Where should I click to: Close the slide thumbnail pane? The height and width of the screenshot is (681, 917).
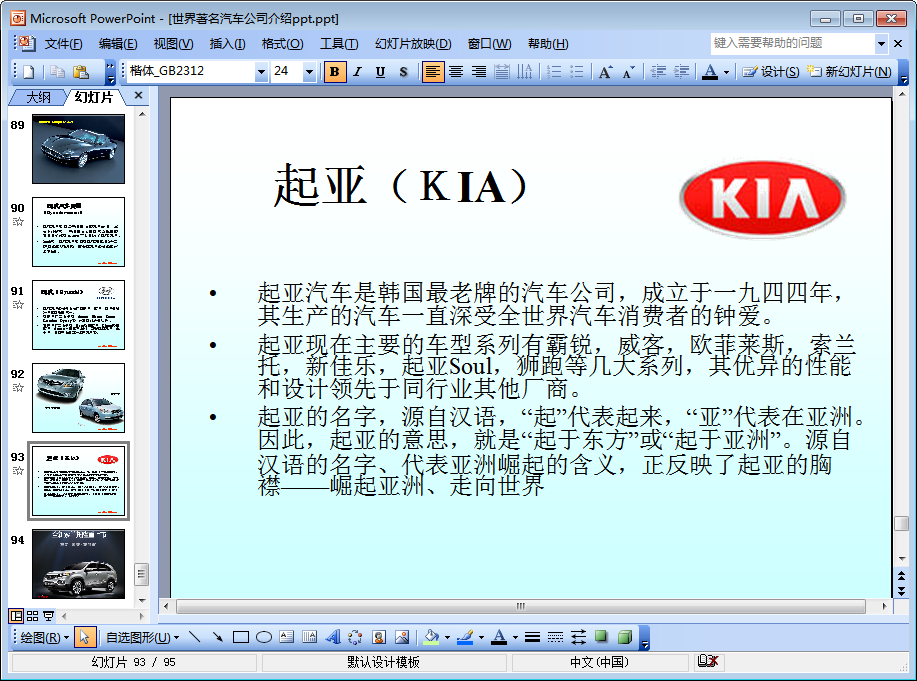pyautogui.click(x=138, y=95)
